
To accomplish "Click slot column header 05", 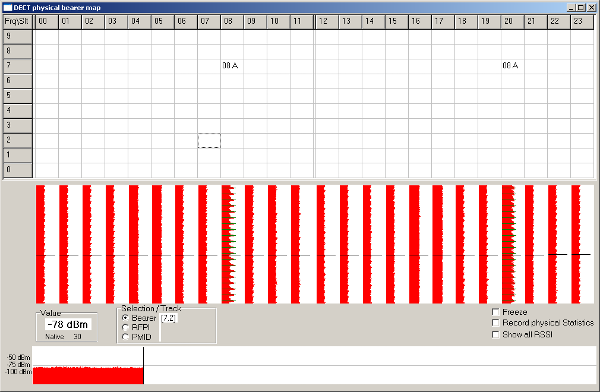I will point(163,22).
